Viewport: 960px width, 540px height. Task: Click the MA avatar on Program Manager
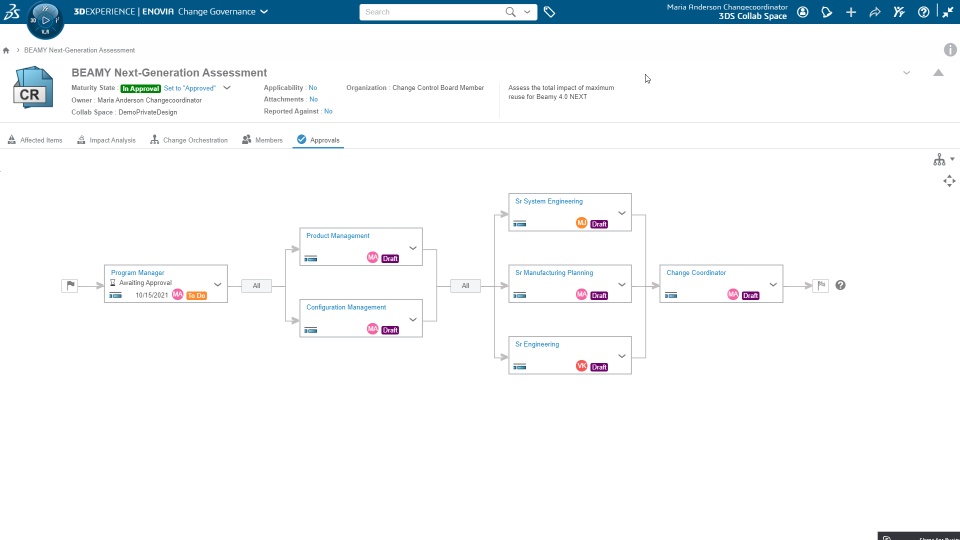178,294
